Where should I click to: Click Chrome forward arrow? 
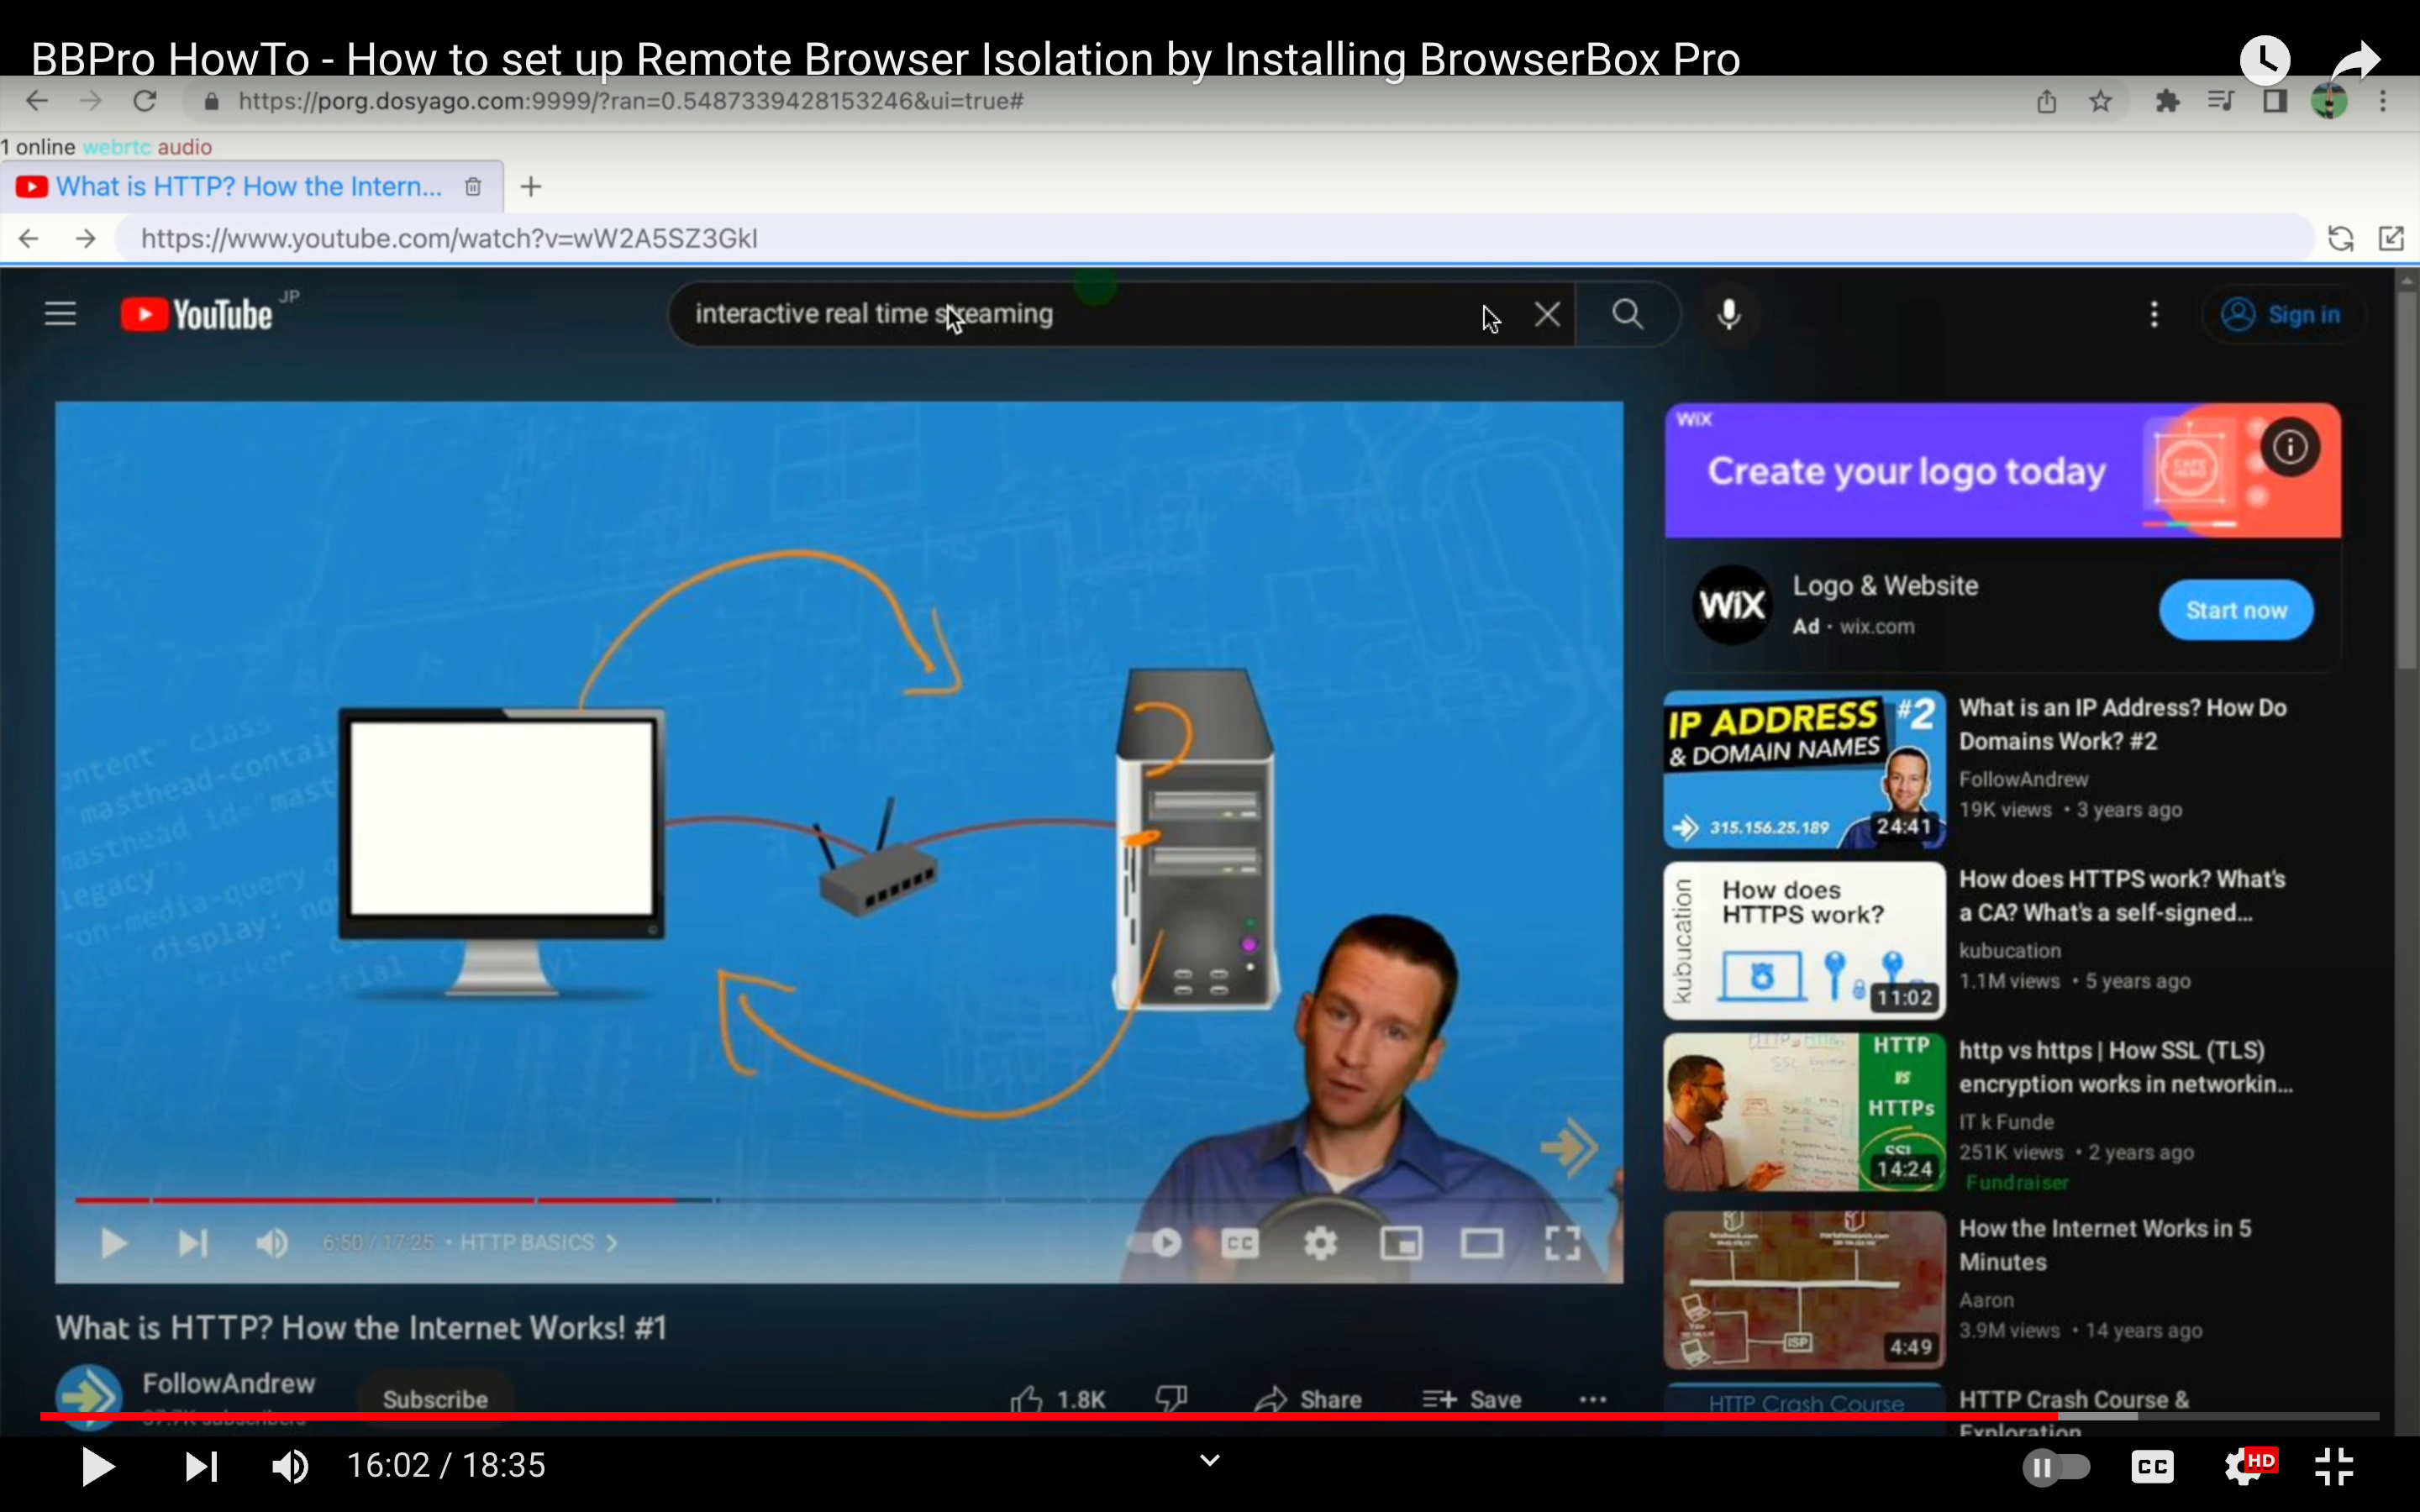(91, 101)
